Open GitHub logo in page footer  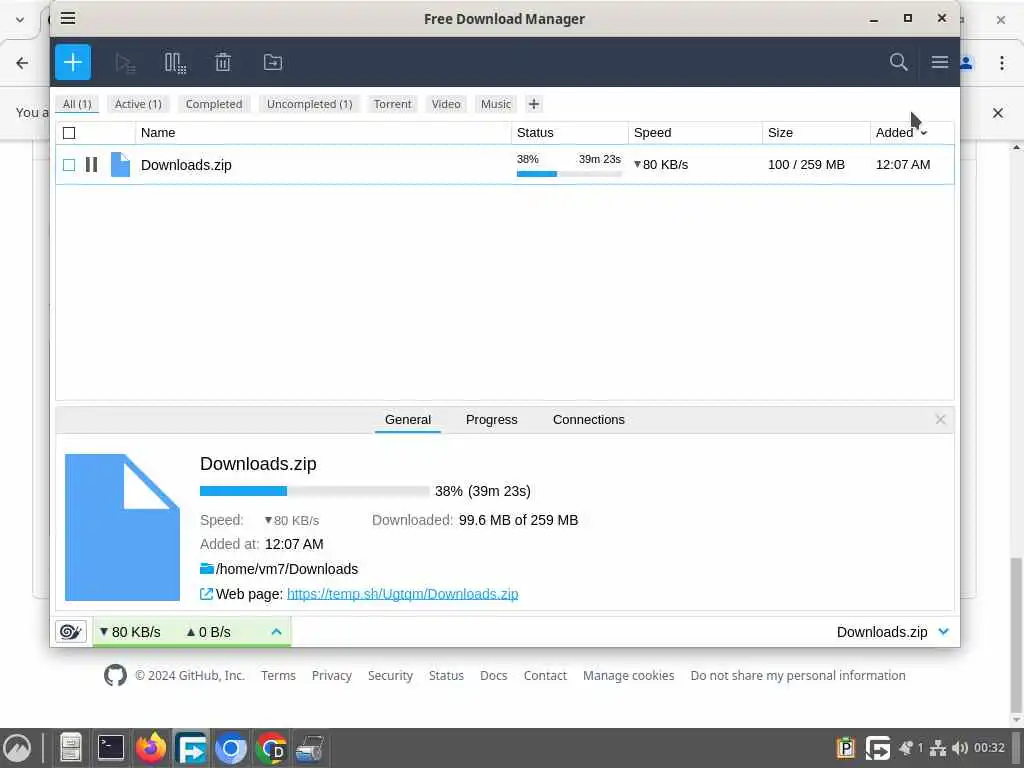115,675
